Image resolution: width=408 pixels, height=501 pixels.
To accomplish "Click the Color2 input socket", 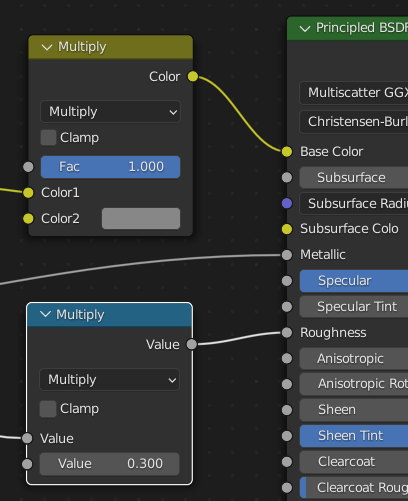I will tap(28, 219).
